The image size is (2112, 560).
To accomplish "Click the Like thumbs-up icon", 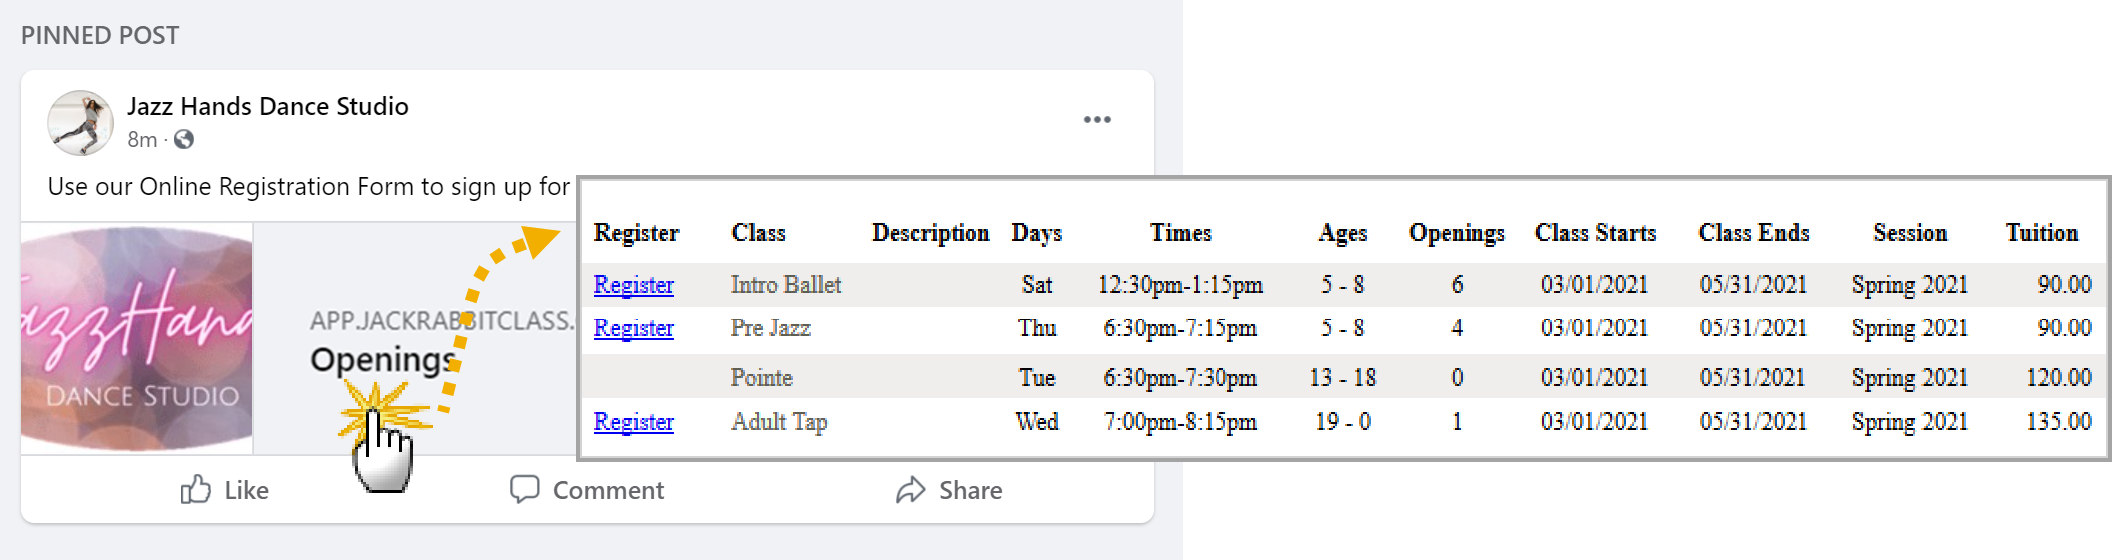I will tap(195, 490).
